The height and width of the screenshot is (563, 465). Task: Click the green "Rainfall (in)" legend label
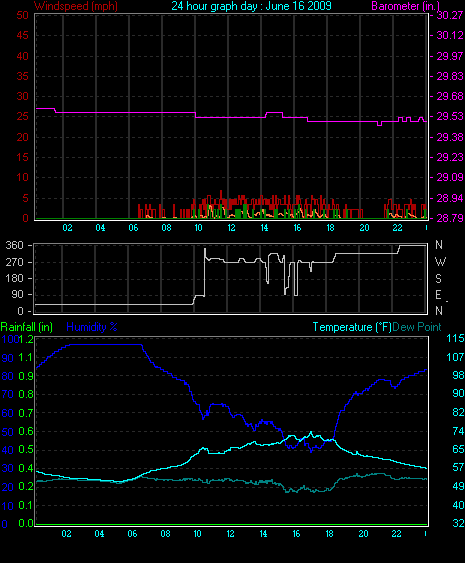coord(27,327)
